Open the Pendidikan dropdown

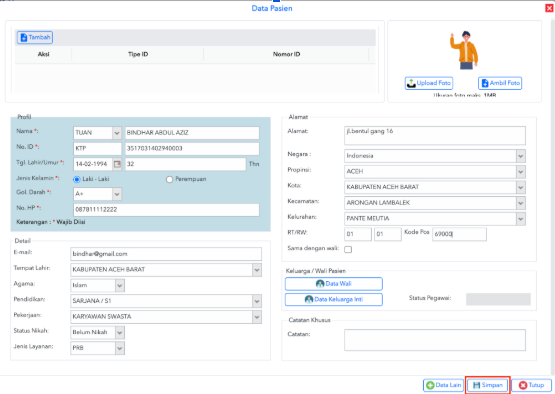(x=257, y=301)
